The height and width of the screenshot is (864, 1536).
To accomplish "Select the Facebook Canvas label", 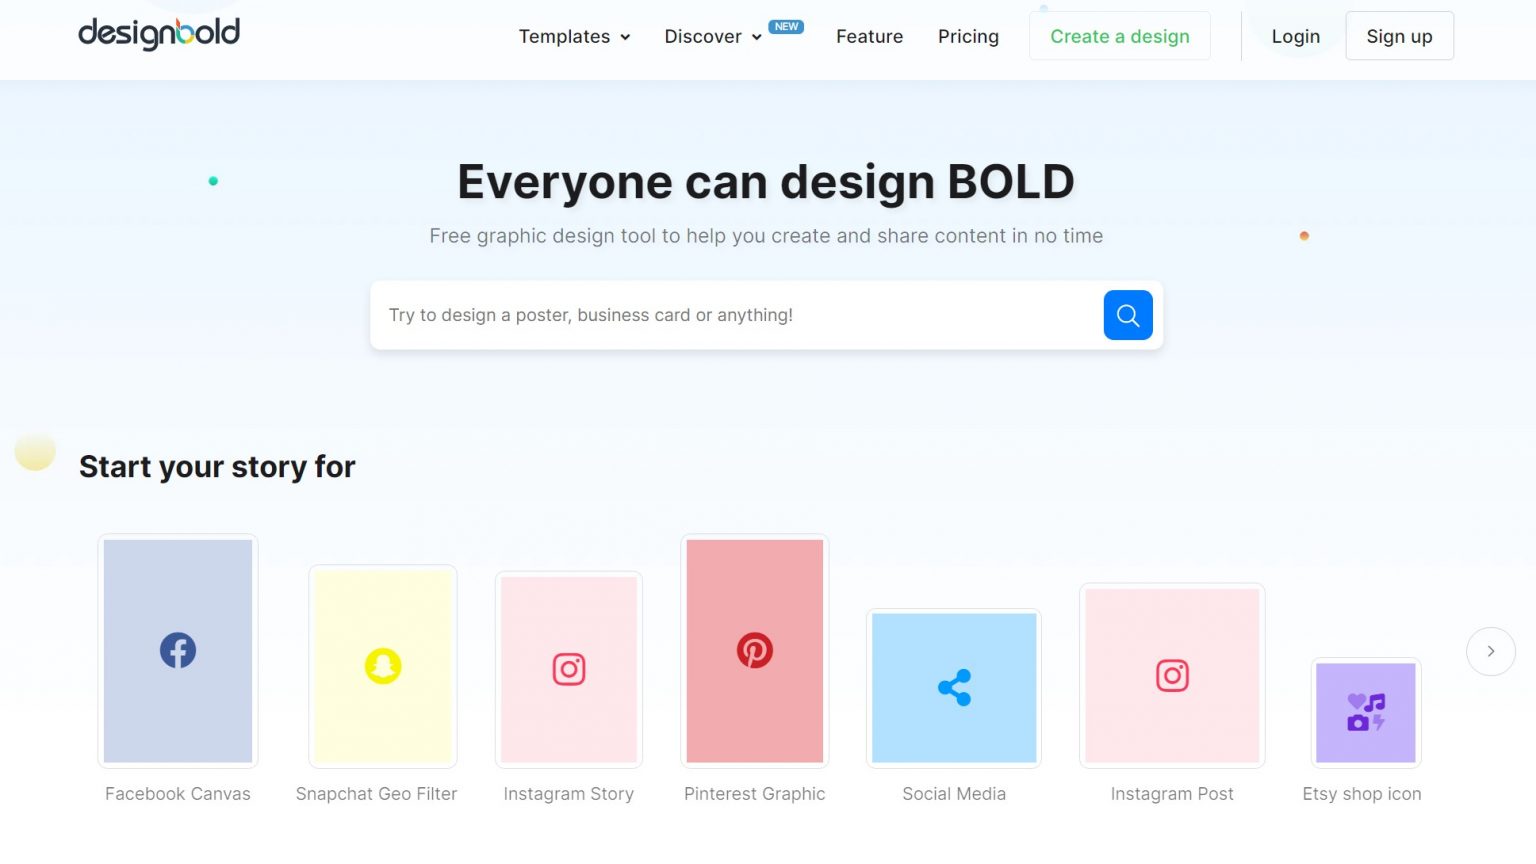I will [x=178, y=794].
